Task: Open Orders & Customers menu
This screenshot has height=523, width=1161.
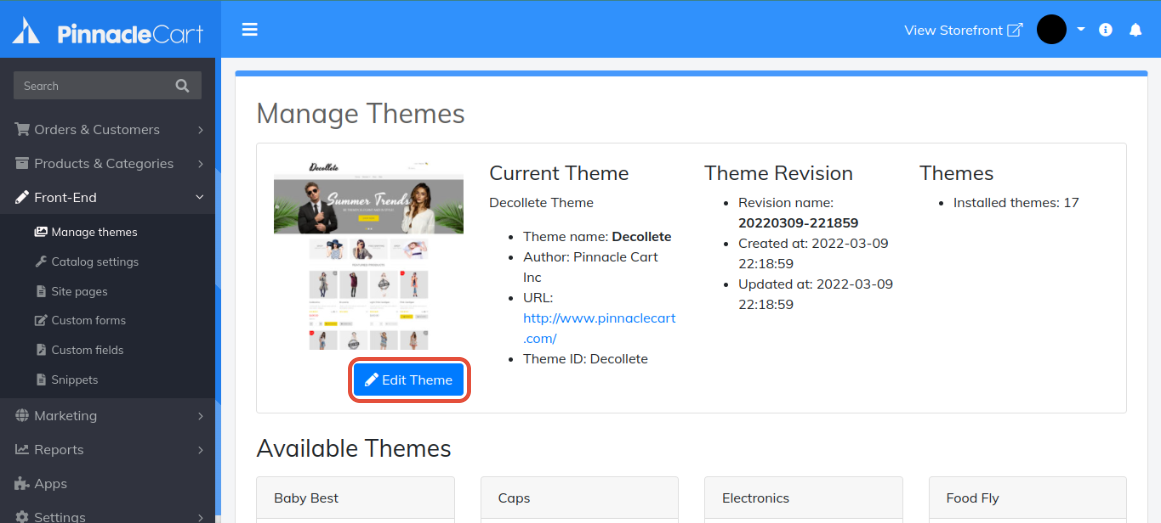Action: pos(107,130)
